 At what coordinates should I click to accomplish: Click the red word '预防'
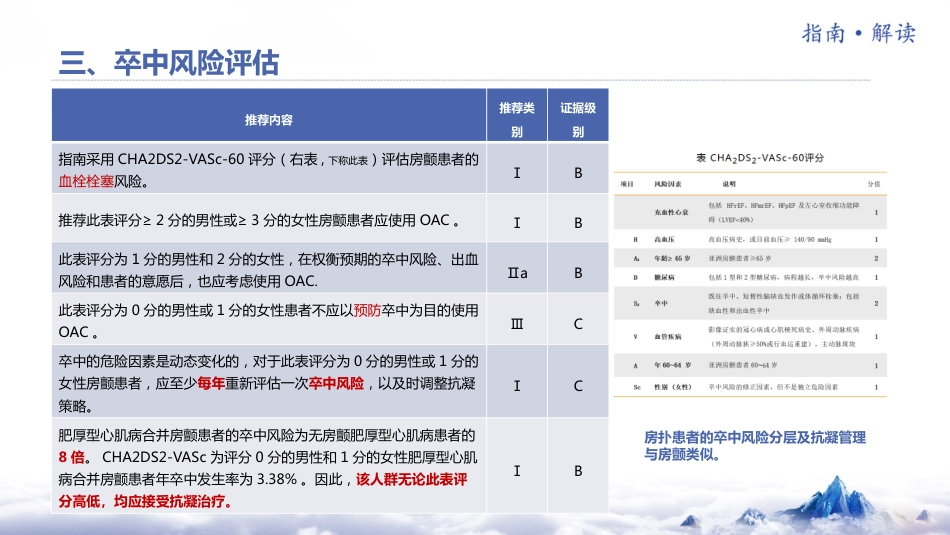(x=367, y=310)
